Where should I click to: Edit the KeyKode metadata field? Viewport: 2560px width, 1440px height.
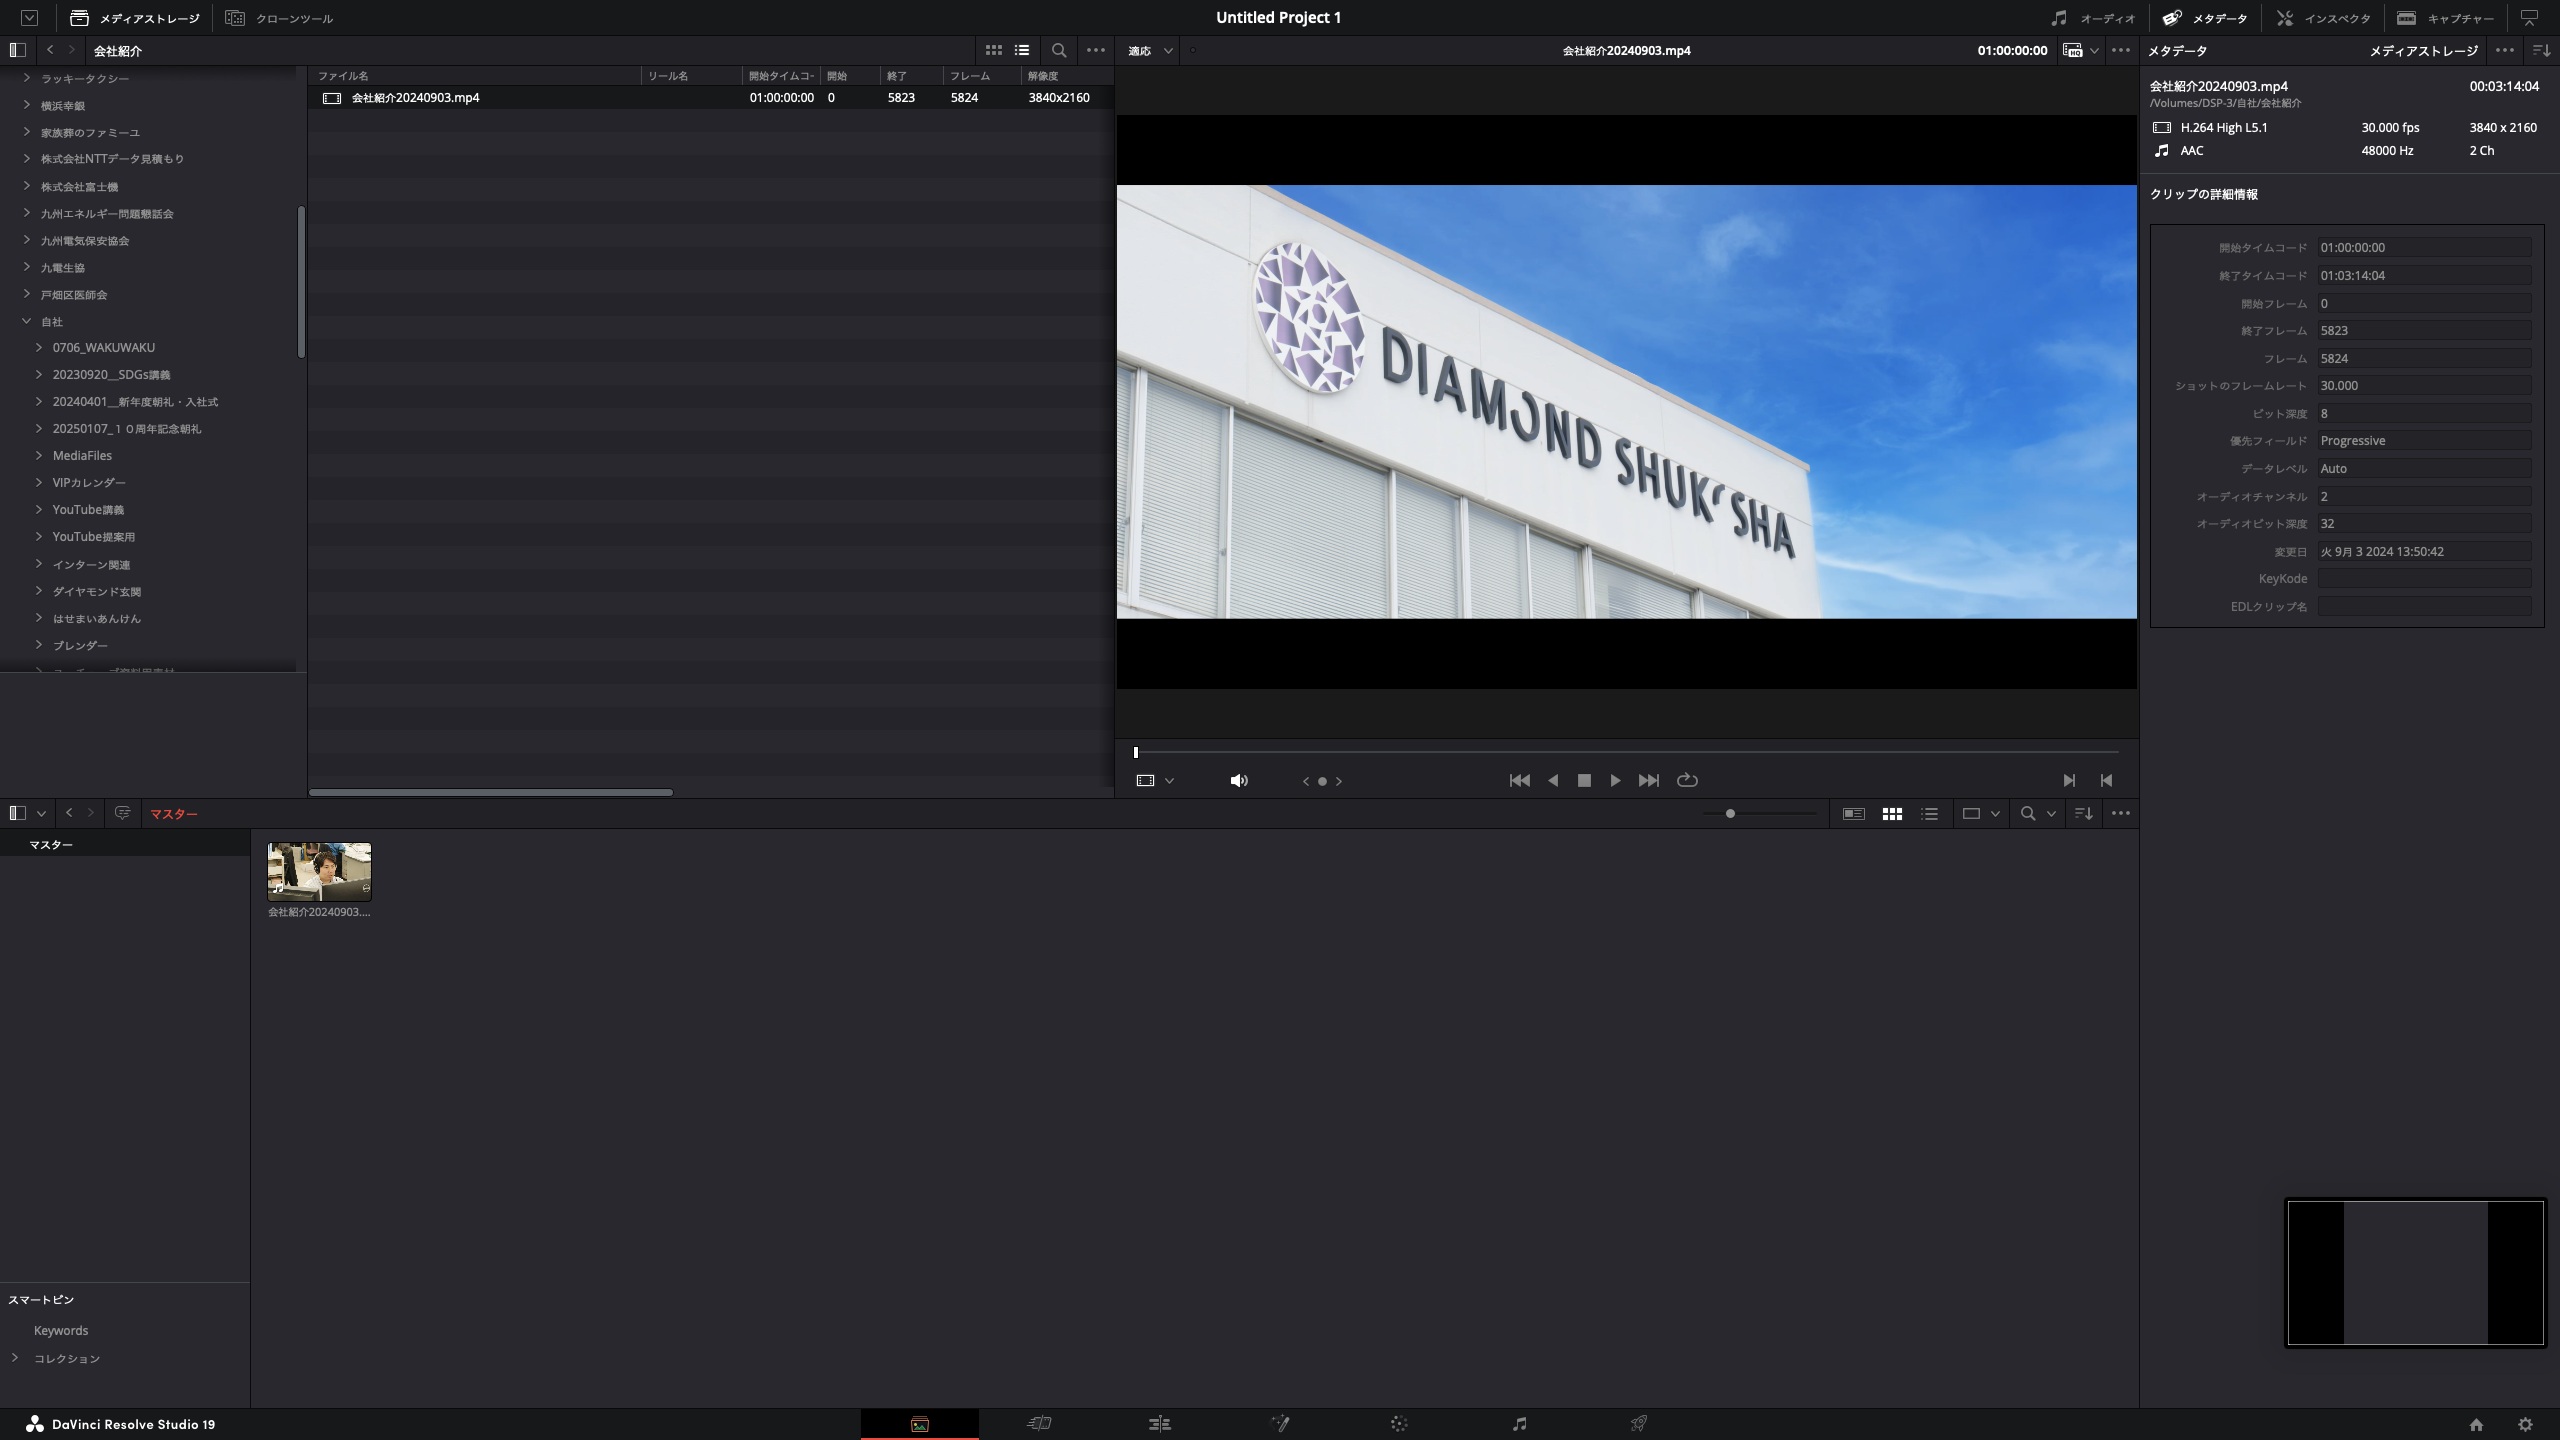2424,579
